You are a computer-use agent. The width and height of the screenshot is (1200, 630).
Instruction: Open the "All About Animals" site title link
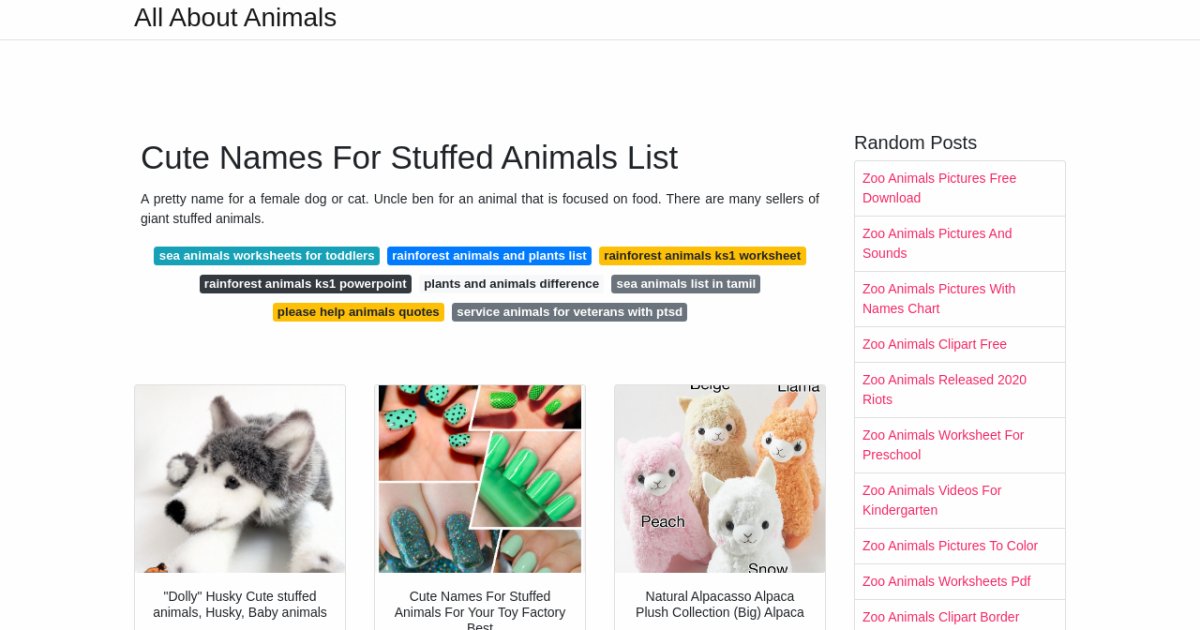point(235,17)
